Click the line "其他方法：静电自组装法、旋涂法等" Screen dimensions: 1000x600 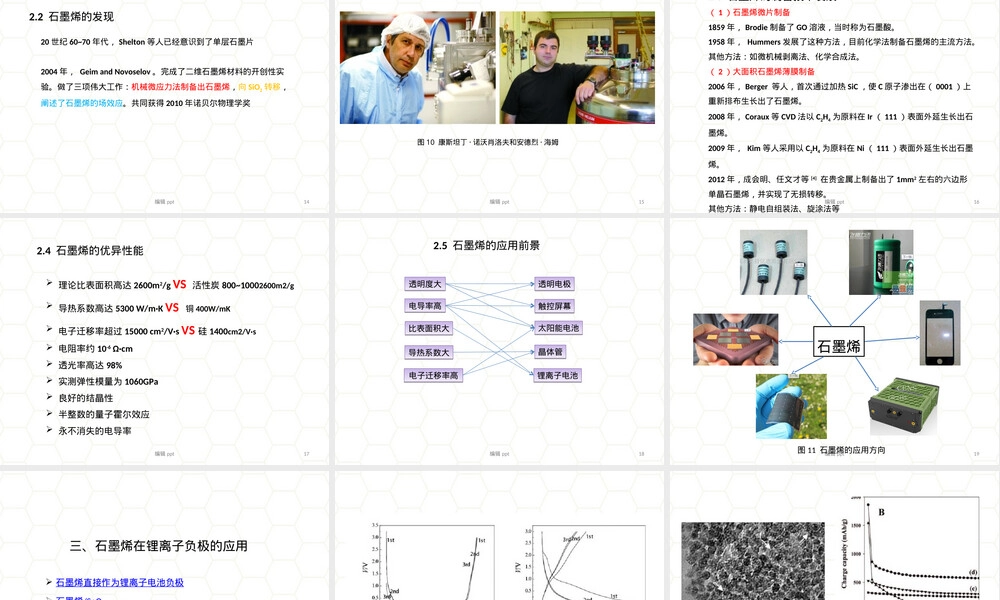(x=774, y=209)
